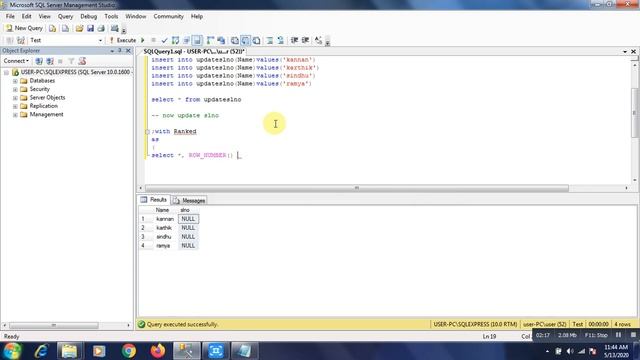This screenshot has width=640, height=360.
Task: Click the editor horizontal scrollbar
Action: 357,188
